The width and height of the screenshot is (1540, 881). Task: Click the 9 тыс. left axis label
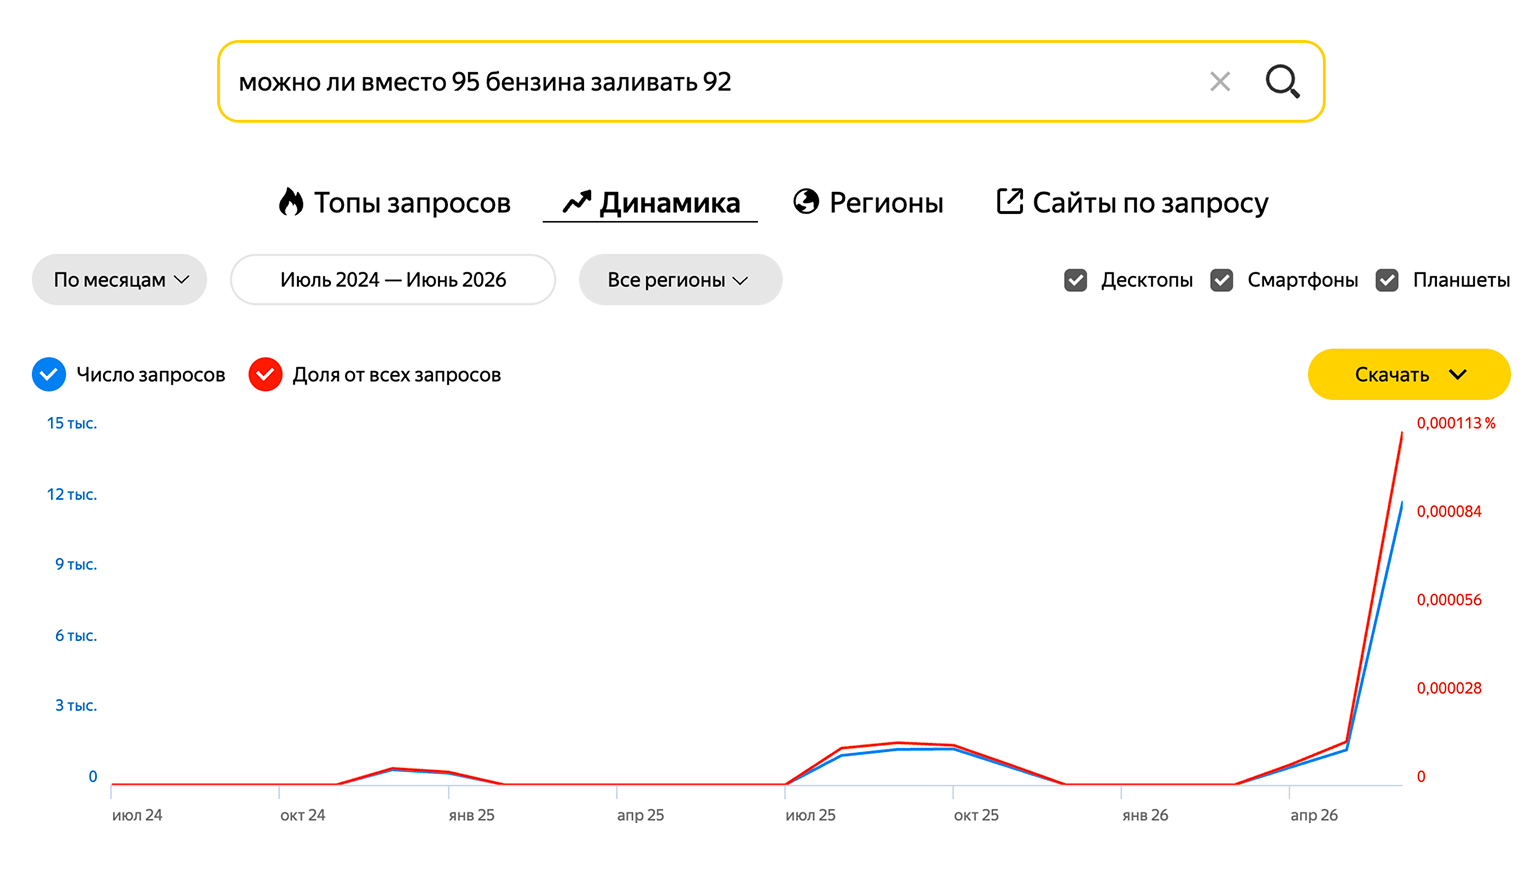(x=76, y=564)
